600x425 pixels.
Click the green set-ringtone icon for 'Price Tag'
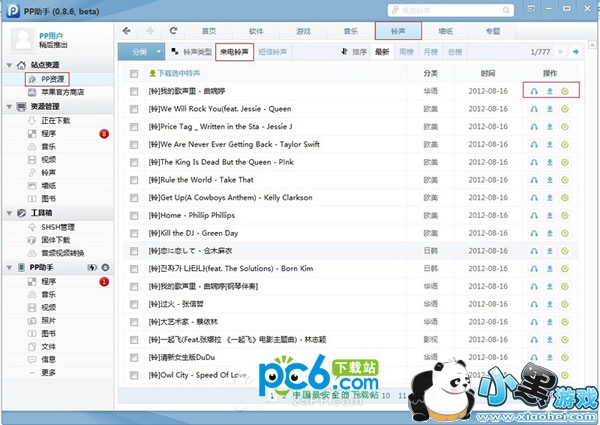565,128
